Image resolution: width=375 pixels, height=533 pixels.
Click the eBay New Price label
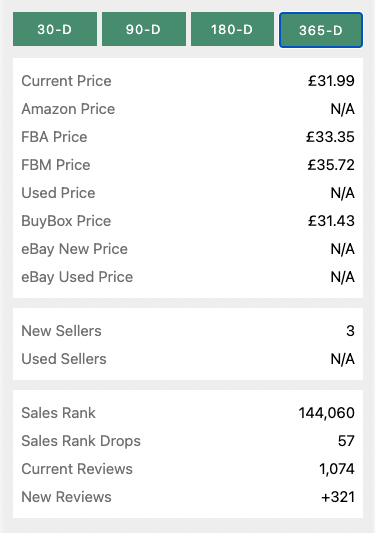click(x=74, y=249)
